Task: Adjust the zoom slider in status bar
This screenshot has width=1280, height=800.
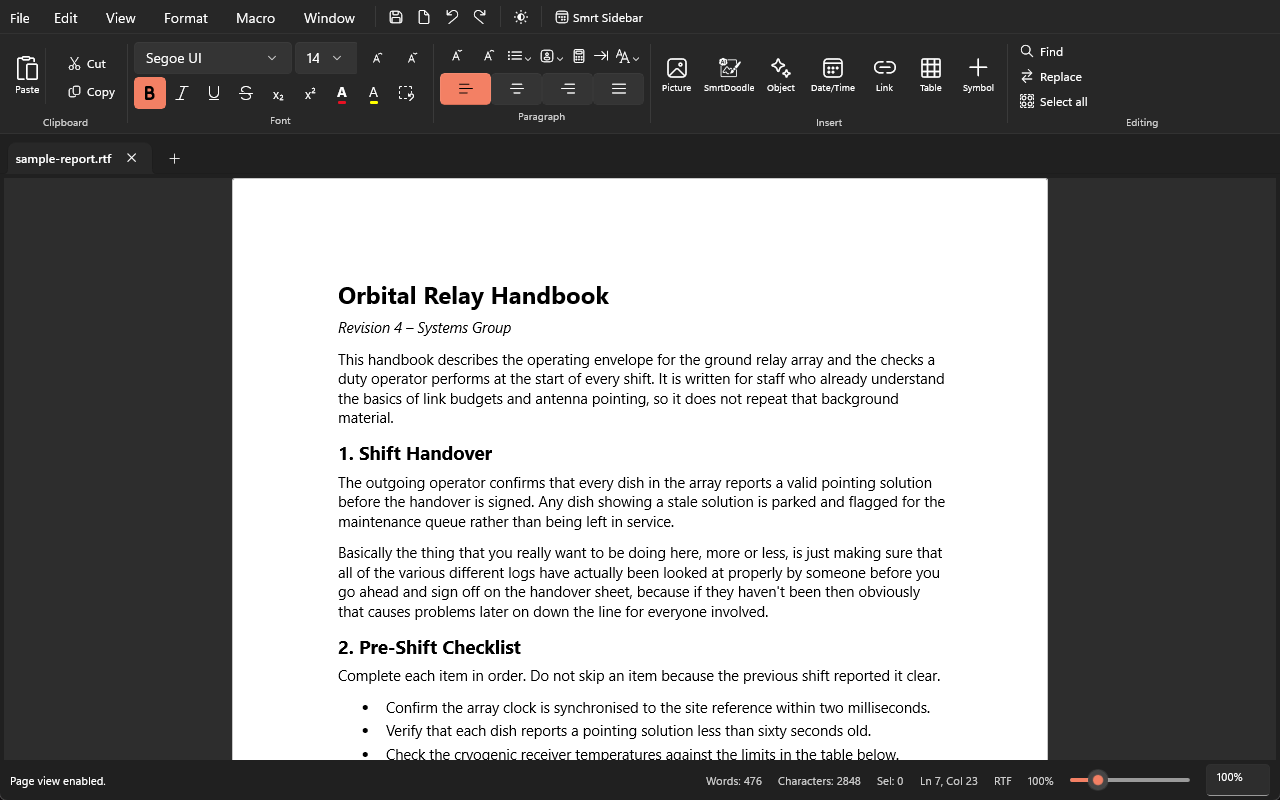Action: point(1130,780)
